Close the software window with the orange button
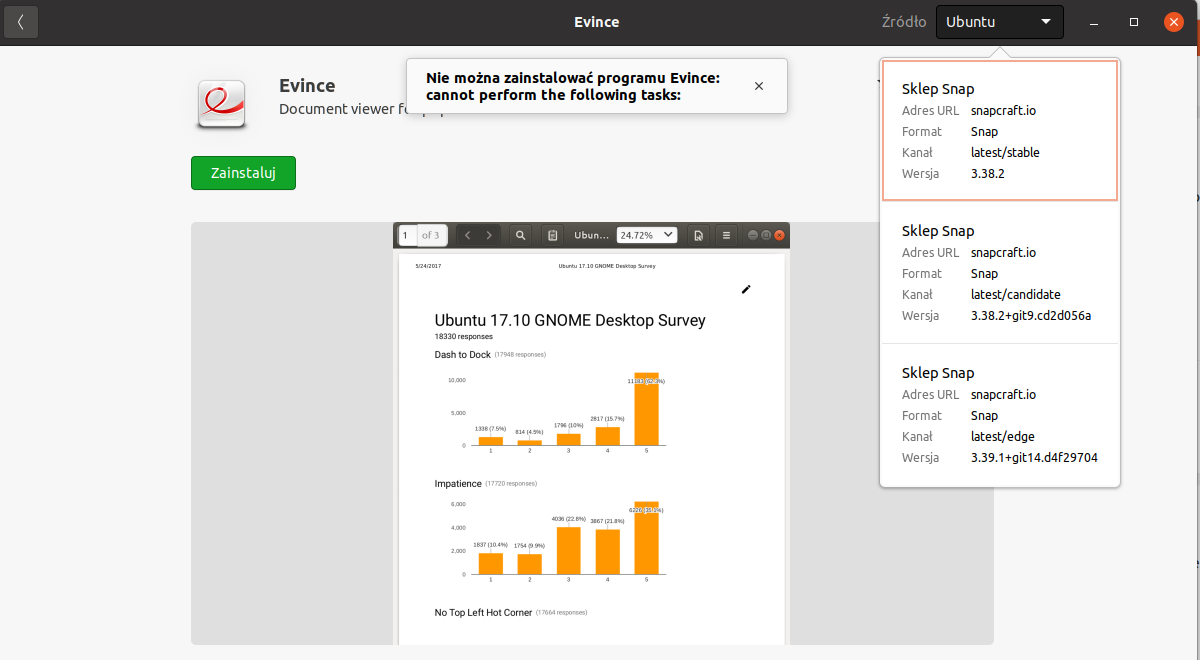The width and height of the screenshot is (1200, 660). [x=1174, y=22]
